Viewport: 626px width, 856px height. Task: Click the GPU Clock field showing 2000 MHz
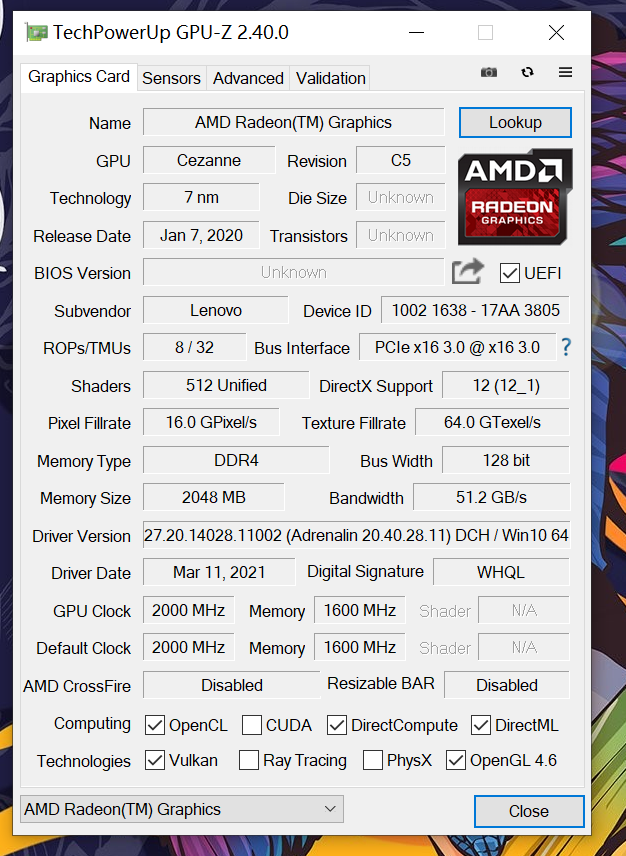tap(188, 610)
